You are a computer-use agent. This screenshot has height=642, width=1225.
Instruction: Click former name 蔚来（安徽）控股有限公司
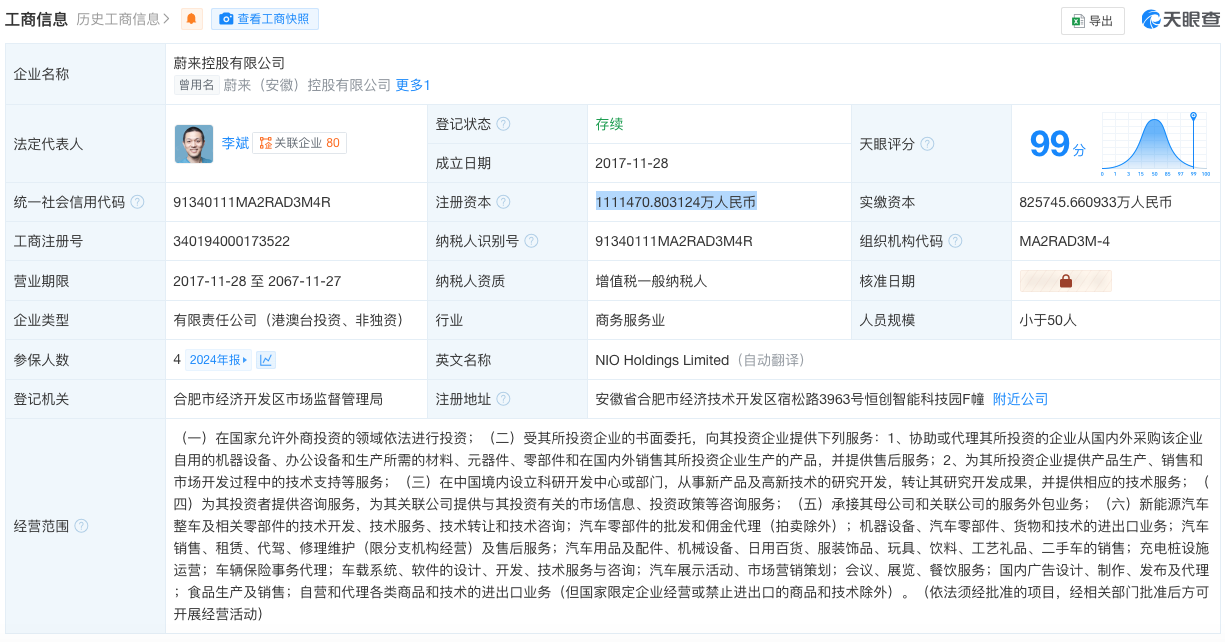pos(307,85)
